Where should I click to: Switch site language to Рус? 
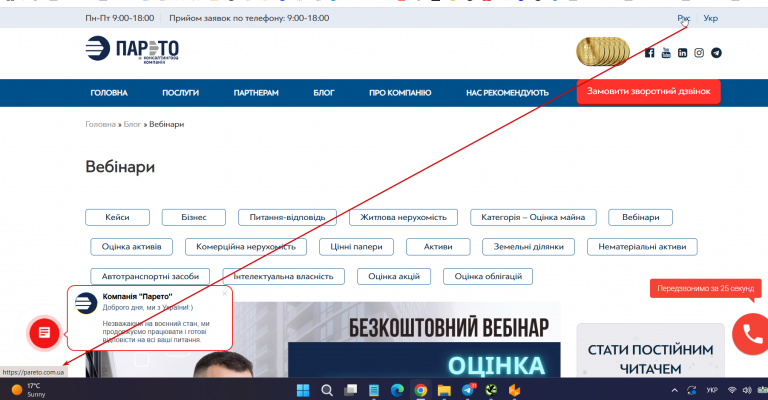click(x=684, y=18)
